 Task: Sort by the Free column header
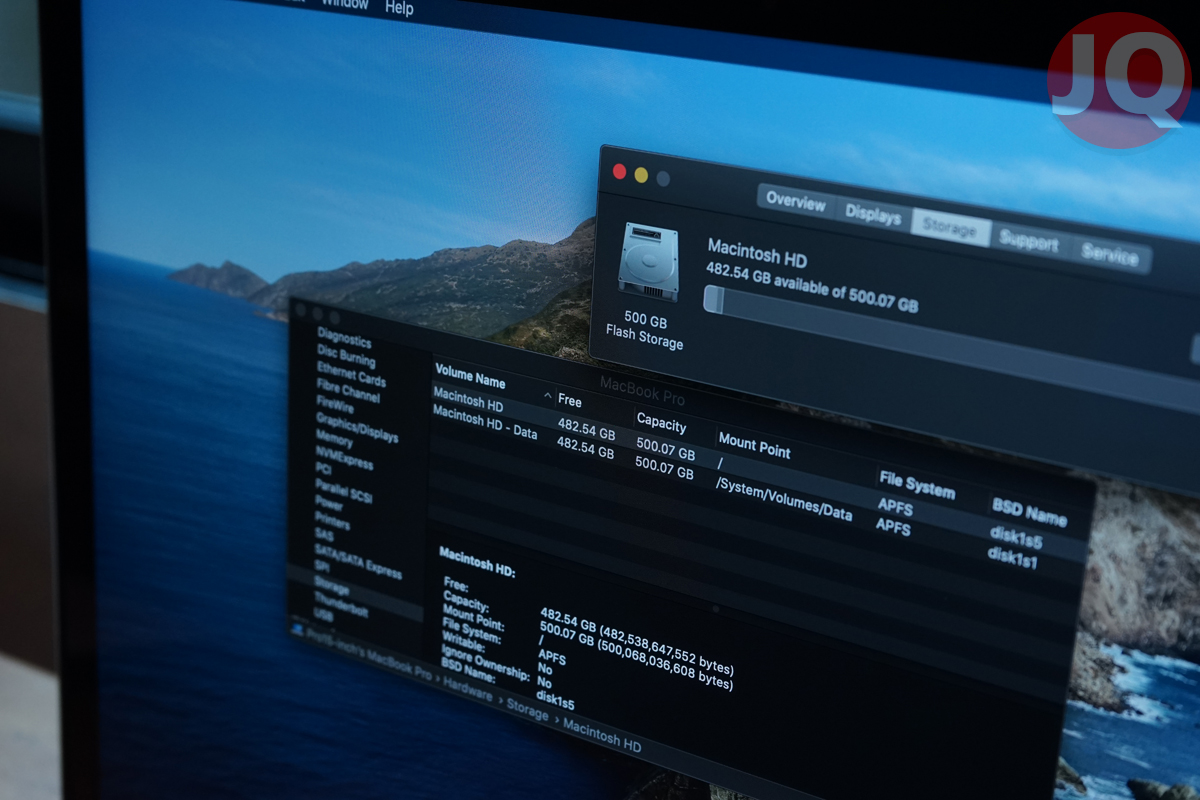point(570,401)
